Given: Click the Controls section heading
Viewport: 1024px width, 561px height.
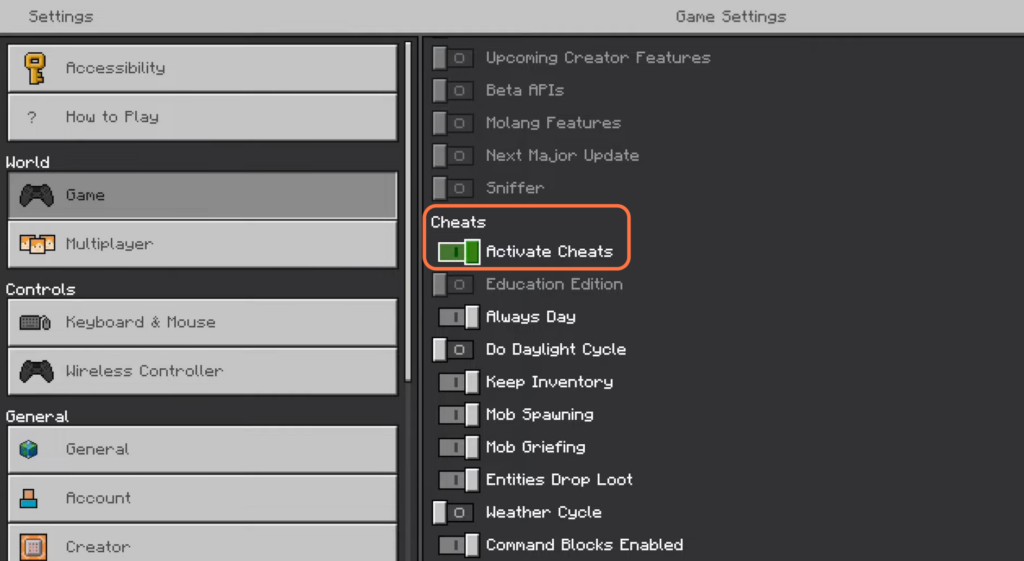Looking at the screenshot, I should (x=40, y=289).
